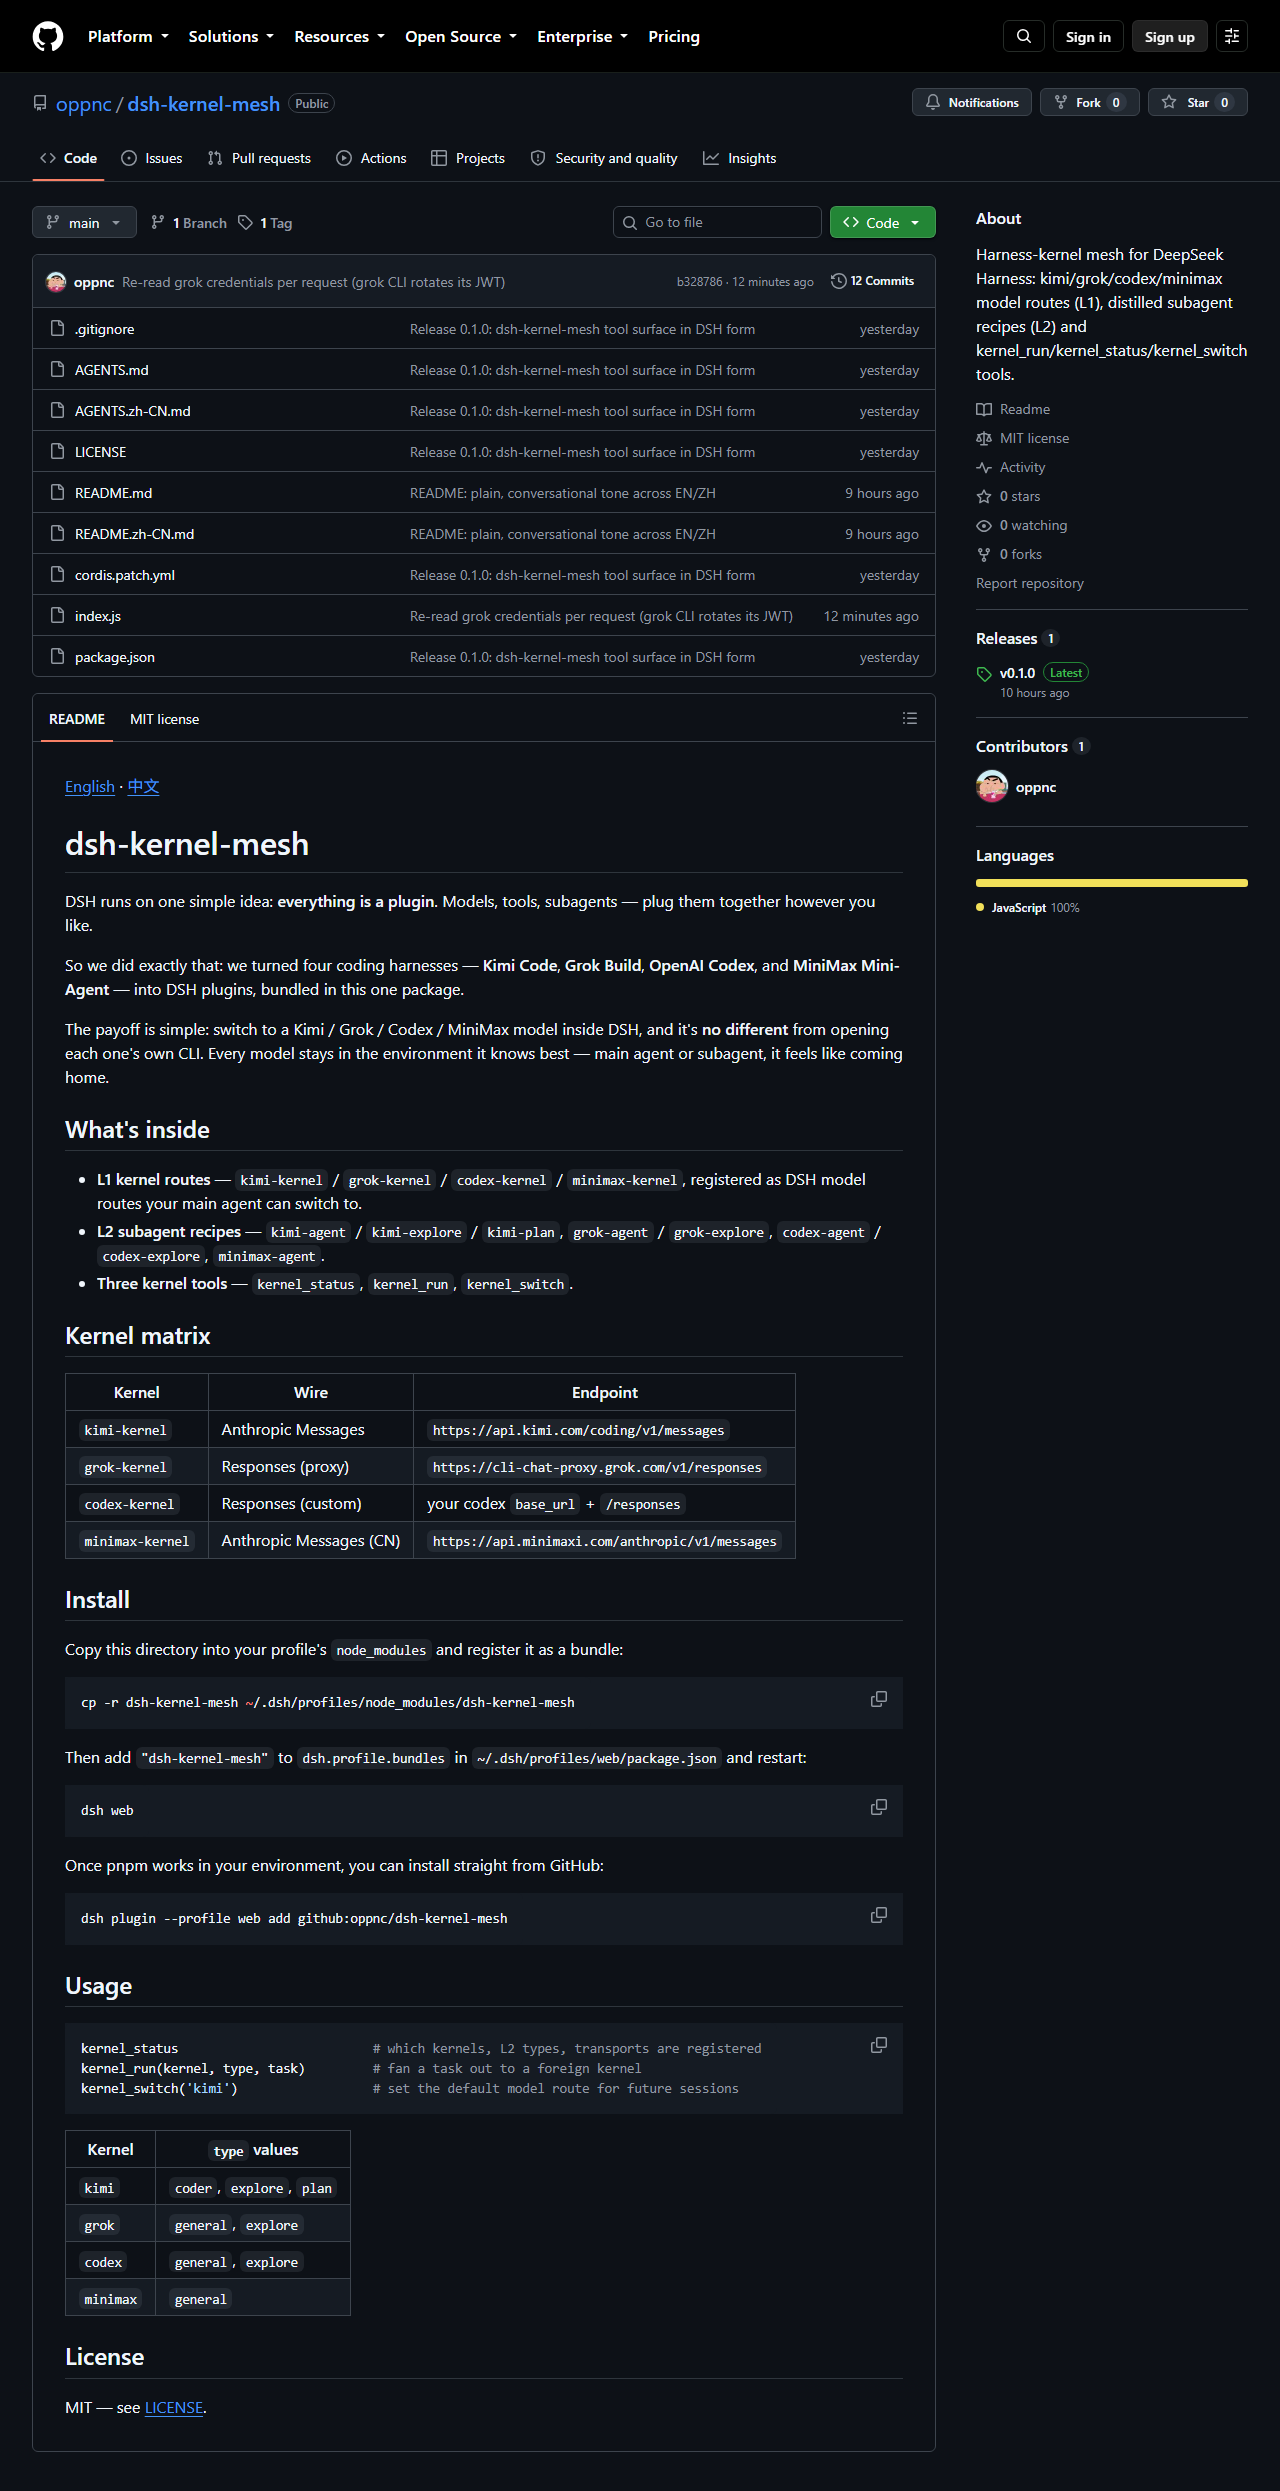Click the Sign in button

tap(1088, 36)
